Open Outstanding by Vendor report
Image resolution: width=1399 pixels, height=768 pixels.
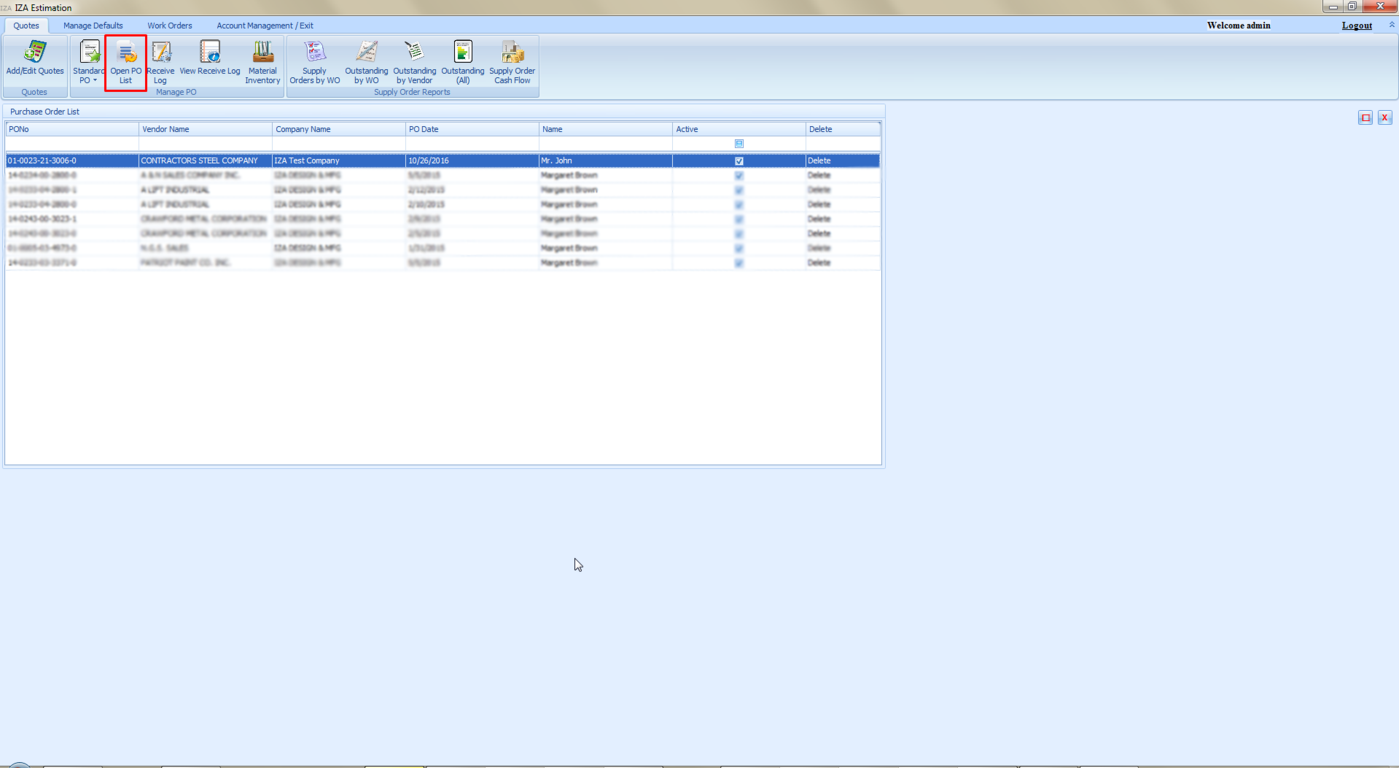pyautogui.click(x=414, y=61)
